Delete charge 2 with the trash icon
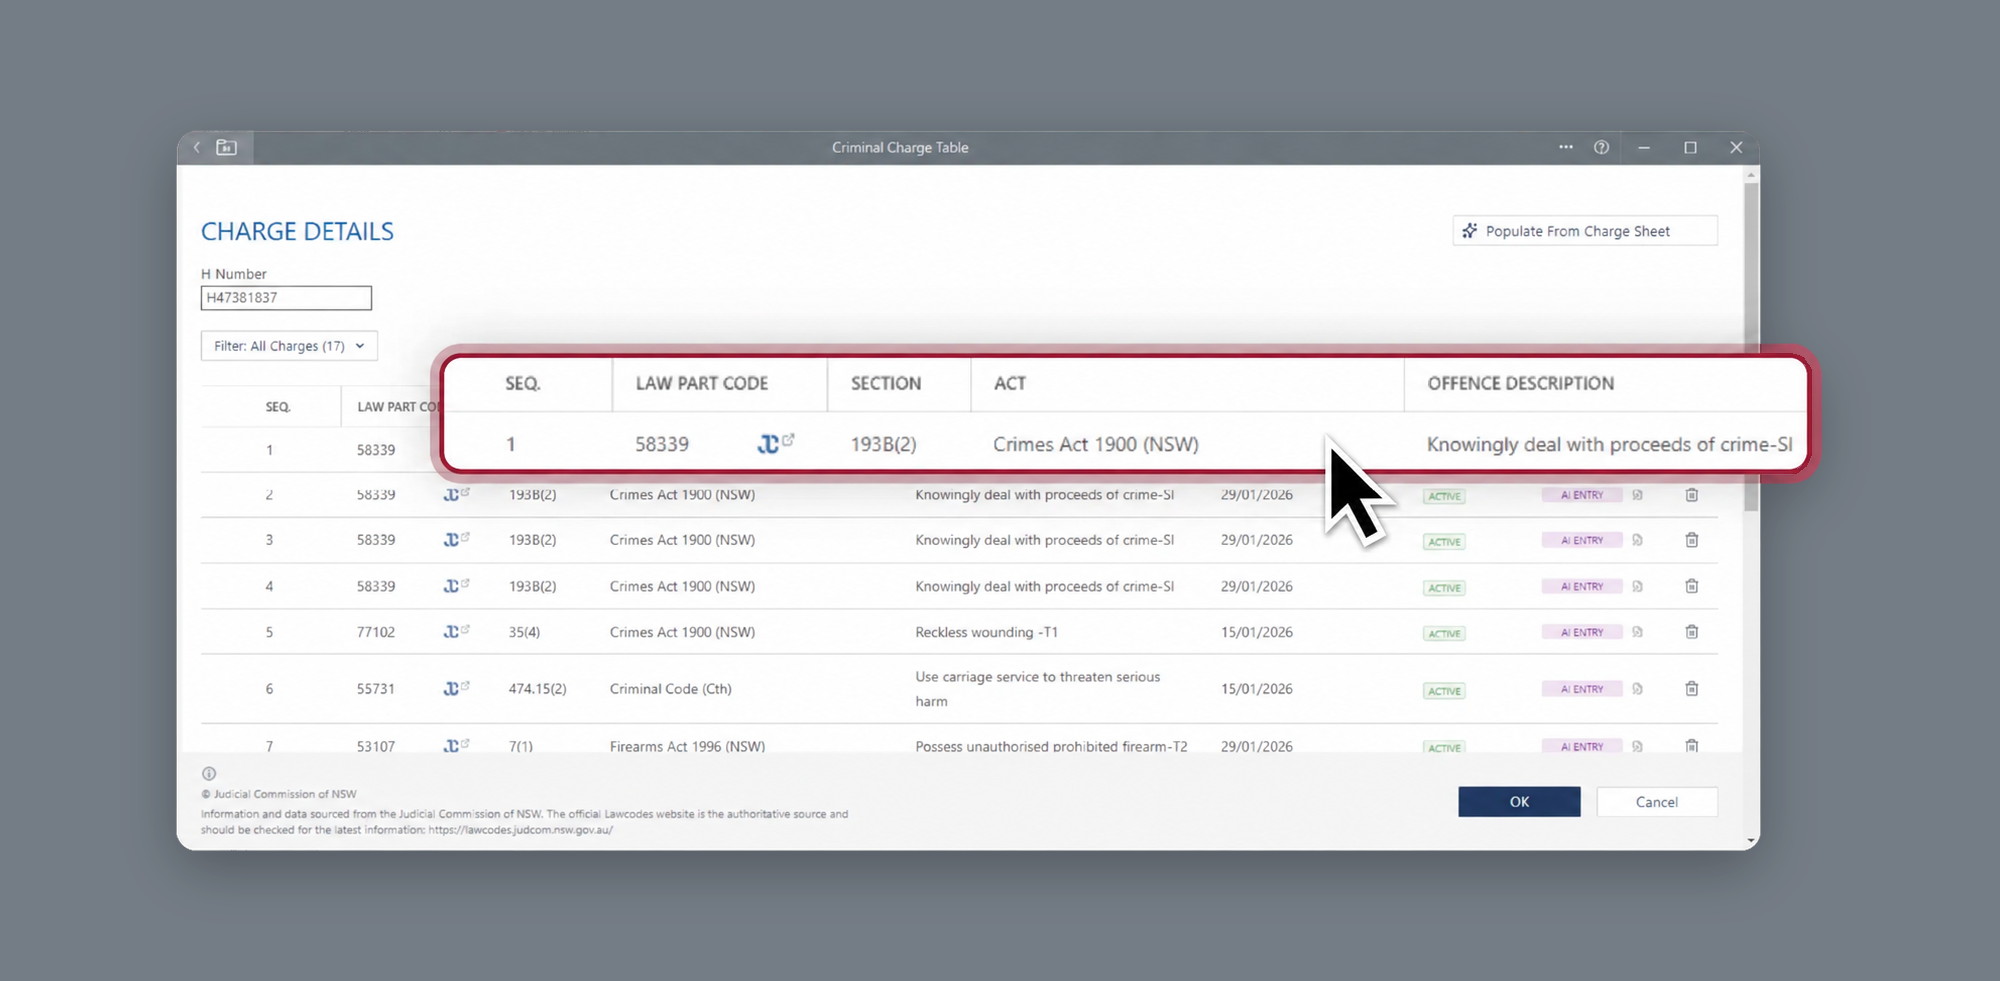The height and width of the screenshot is (981, 2000). tap(1692, 495)
